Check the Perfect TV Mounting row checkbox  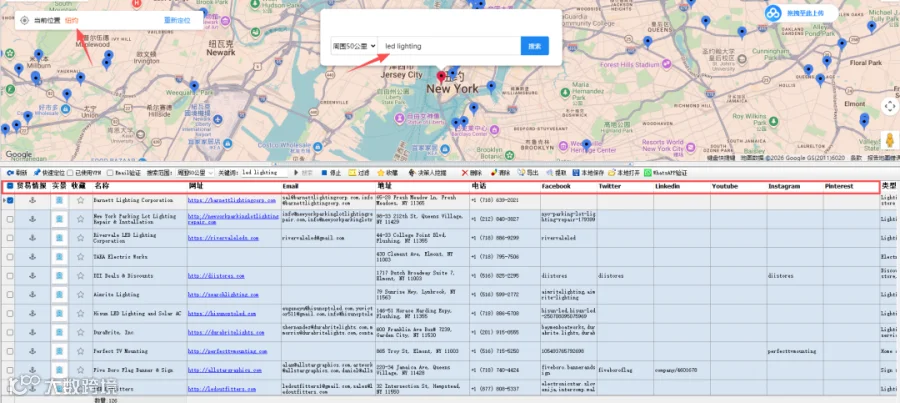point(10,351)
